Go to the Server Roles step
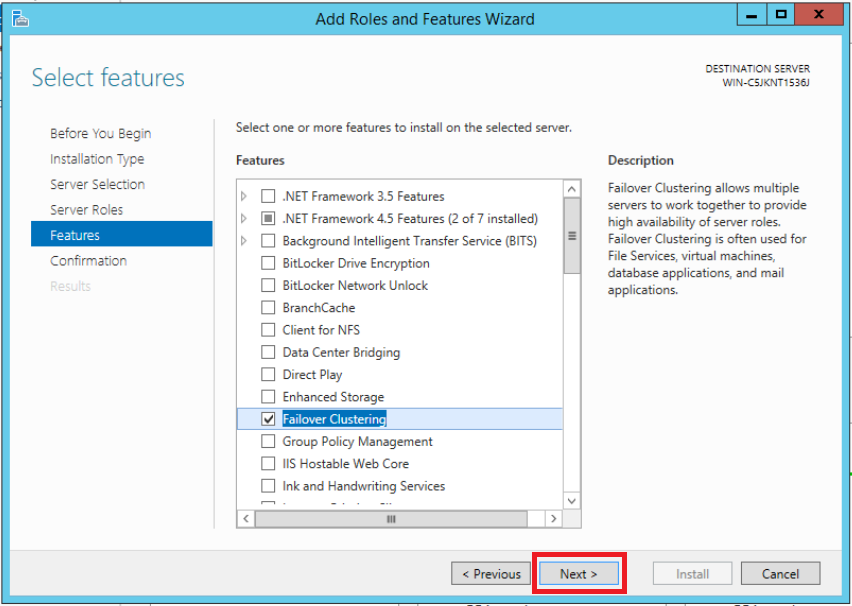The image size is (852, 606). pos(86,210)
